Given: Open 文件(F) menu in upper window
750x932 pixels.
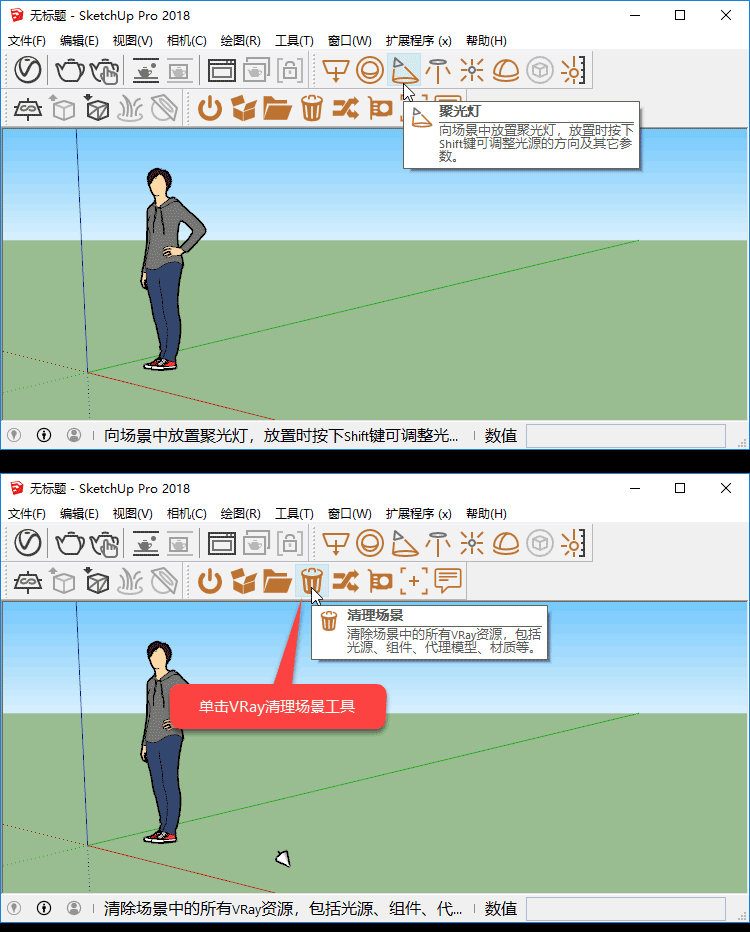Looking at the screenshot, I should (x=27, y=40).
